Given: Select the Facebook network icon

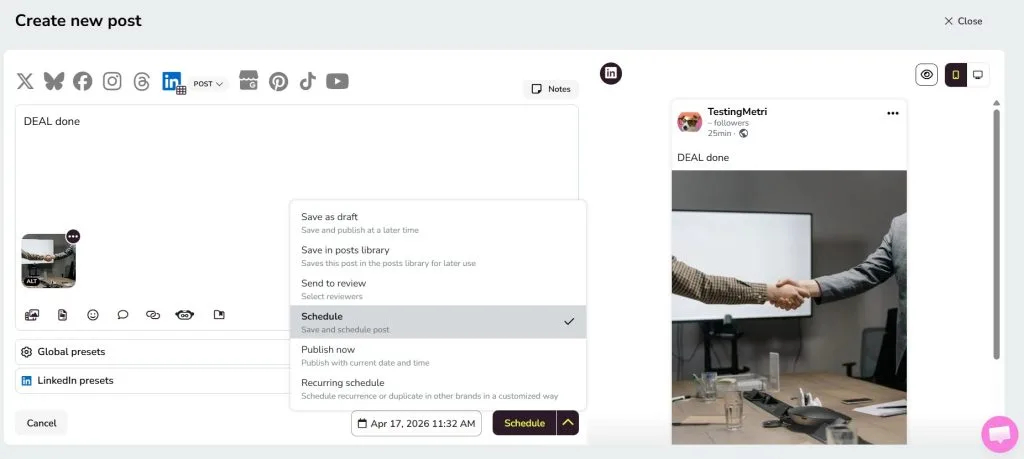Looking at the screenshot, I should [x=82, y=81].
